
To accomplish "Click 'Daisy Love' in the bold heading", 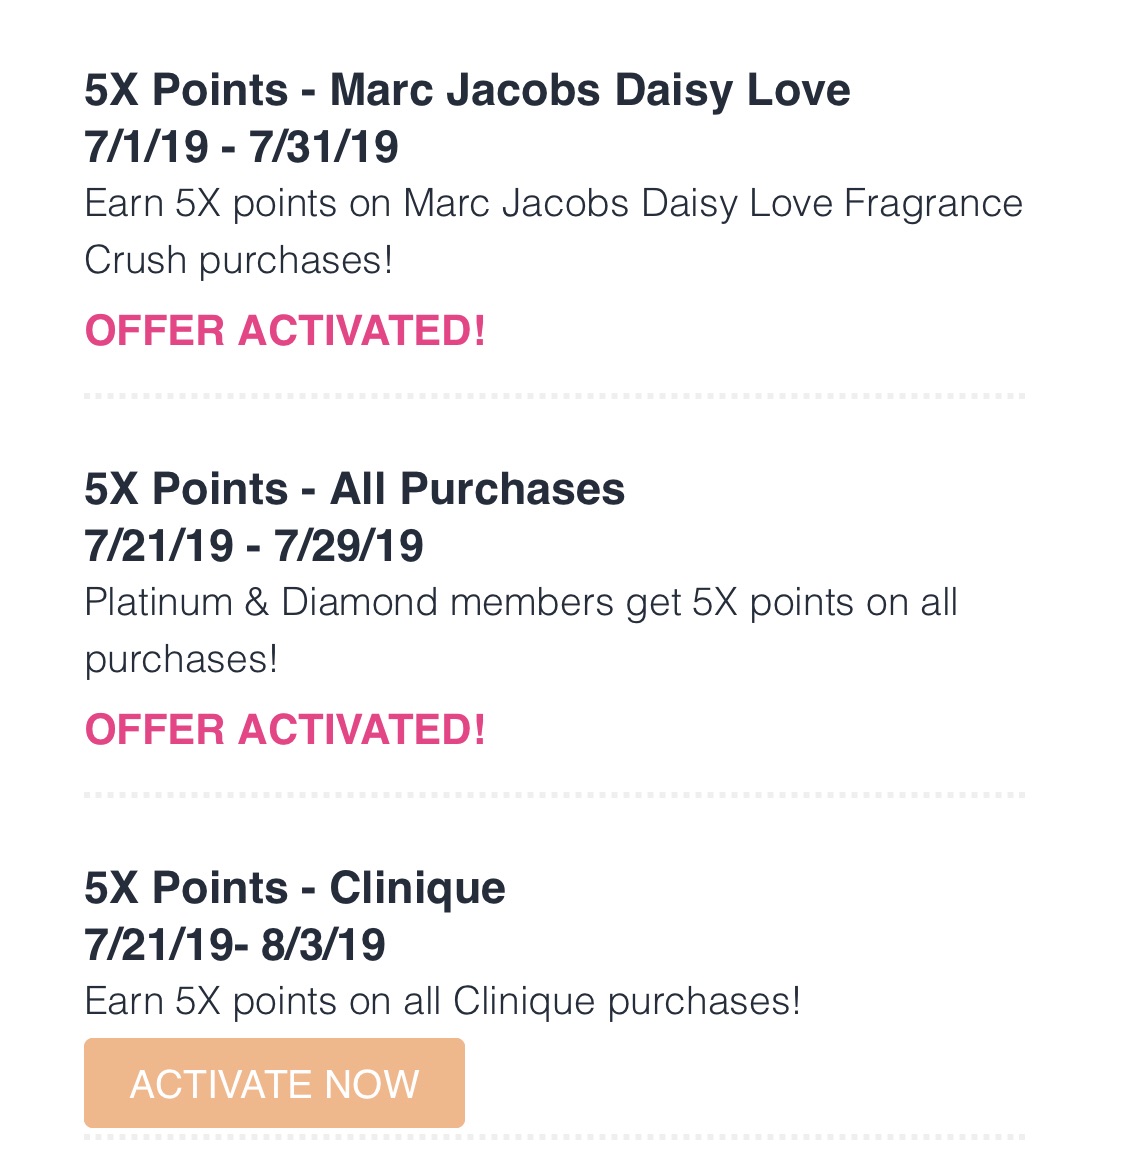I will (x=732, y=91).
